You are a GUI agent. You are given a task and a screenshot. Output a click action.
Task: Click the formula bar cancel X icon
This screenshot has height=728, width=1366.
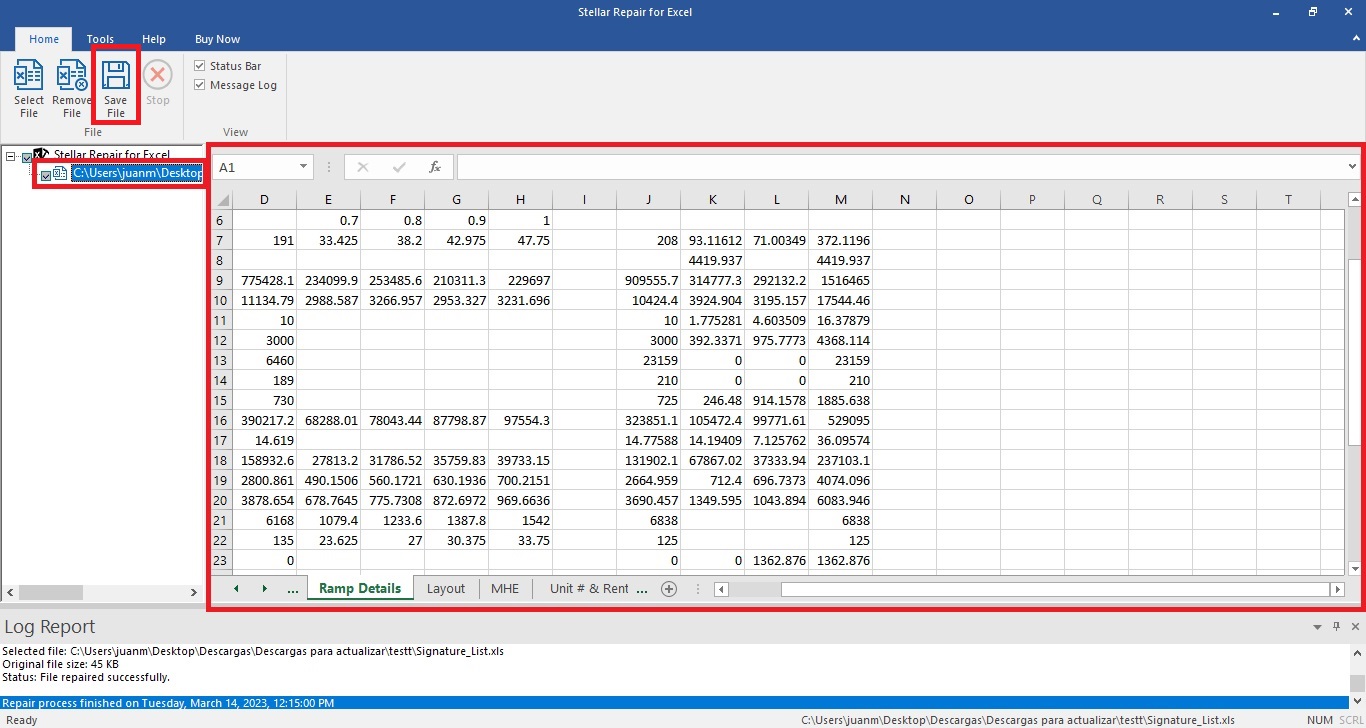click(x=363, y=167)
